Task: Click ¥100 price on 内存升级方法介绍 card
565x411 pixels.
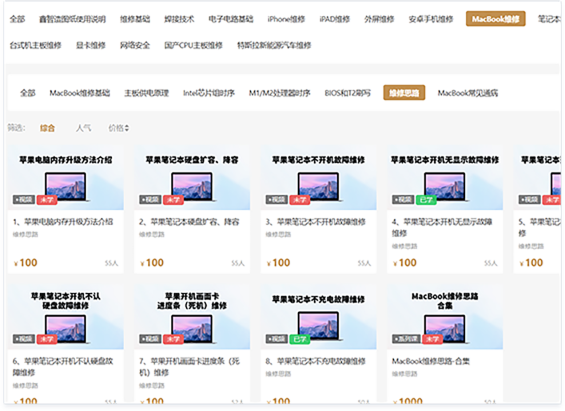Action: pyautogui.click(x=26, y=263)
